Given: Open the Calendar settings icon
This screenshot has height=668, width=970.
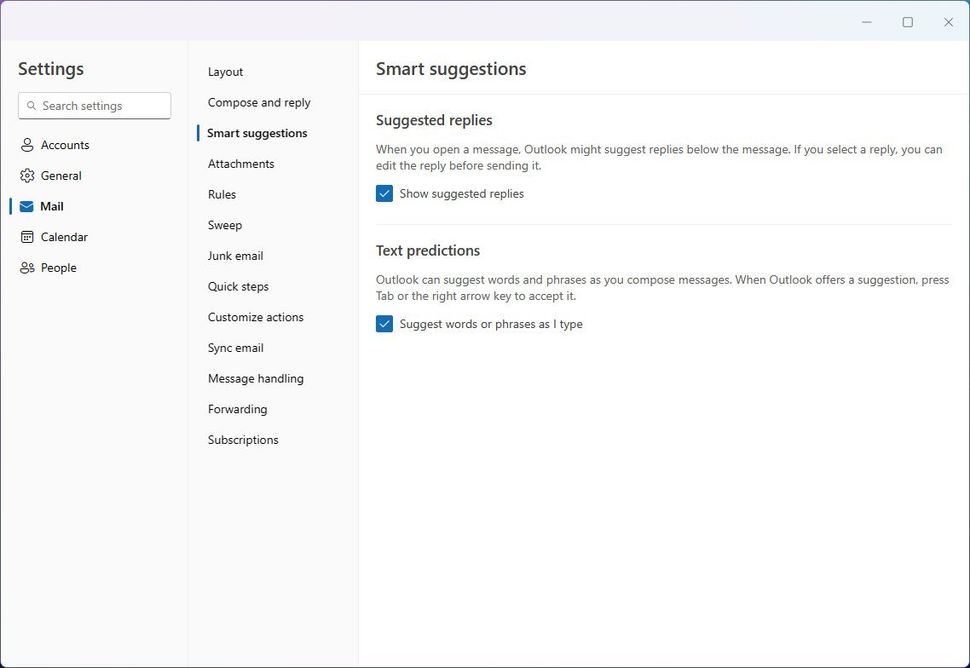Looking at the screenshot, I should pyautogui.click(x=25, y=237).
